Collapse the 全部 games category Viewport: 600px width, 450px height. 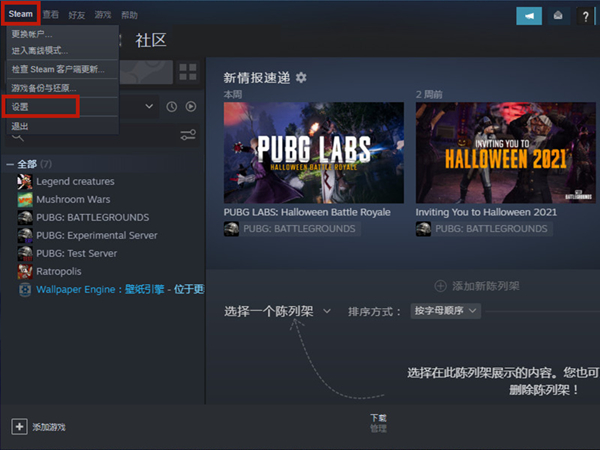point(10,165)
